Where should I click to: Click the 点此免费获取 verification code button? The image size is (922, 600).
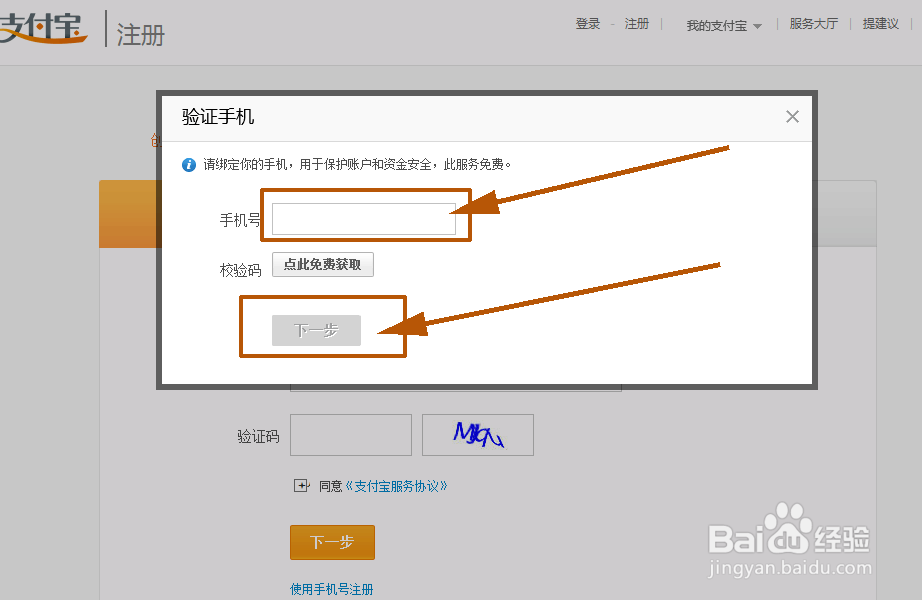323,264
